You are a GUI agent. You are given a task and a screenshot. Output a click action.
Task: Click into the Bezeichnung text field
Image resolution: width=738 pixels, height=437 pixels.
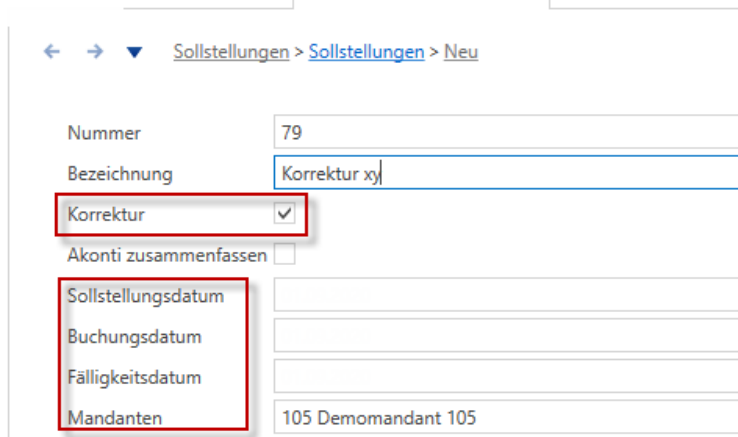[x=506, y=173]
